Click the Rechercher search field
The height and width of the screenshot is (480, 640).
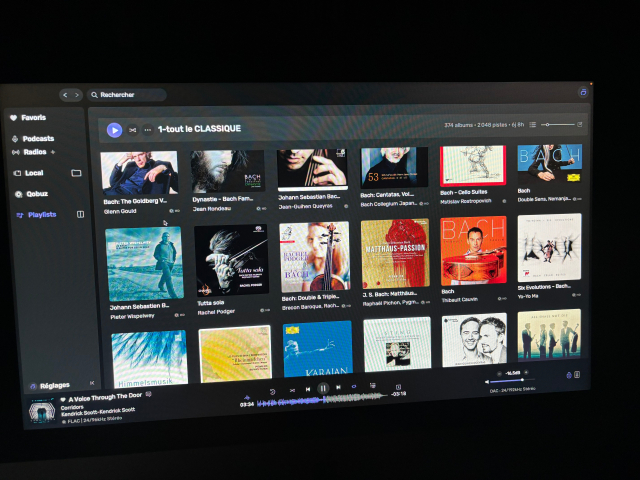127,95
